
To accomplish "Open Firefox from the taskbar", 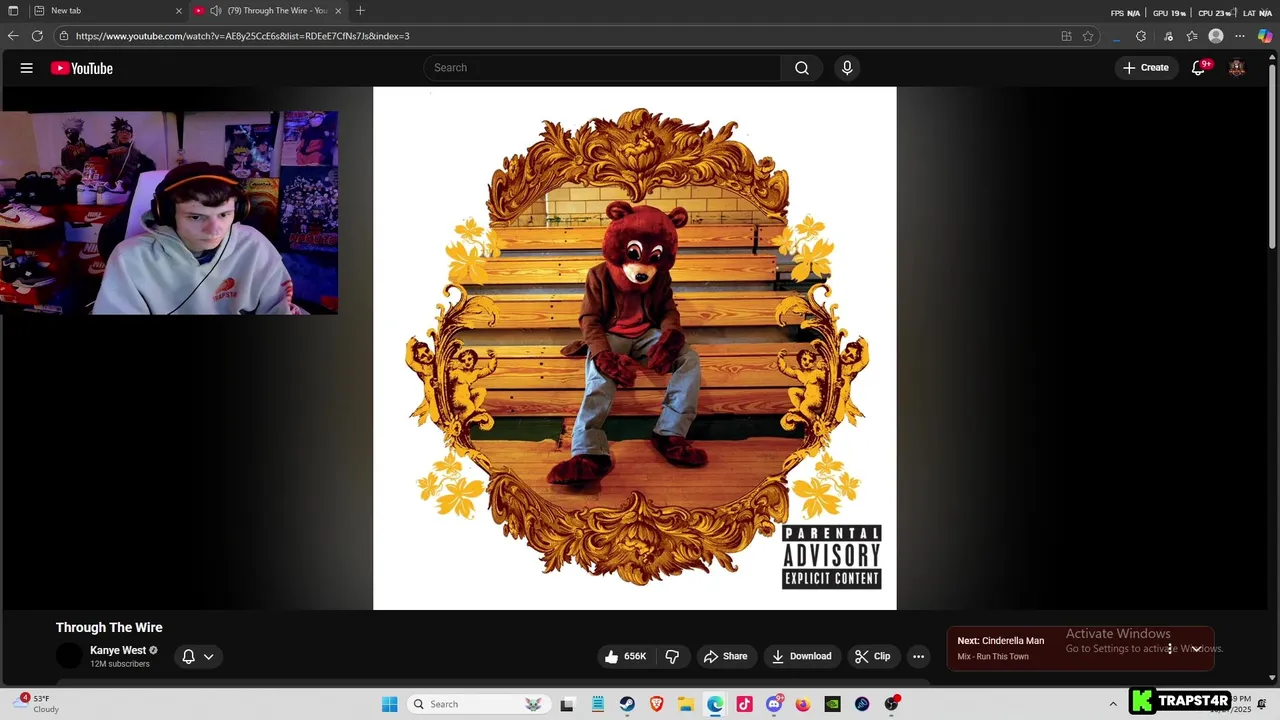I will tap(803, 704).
